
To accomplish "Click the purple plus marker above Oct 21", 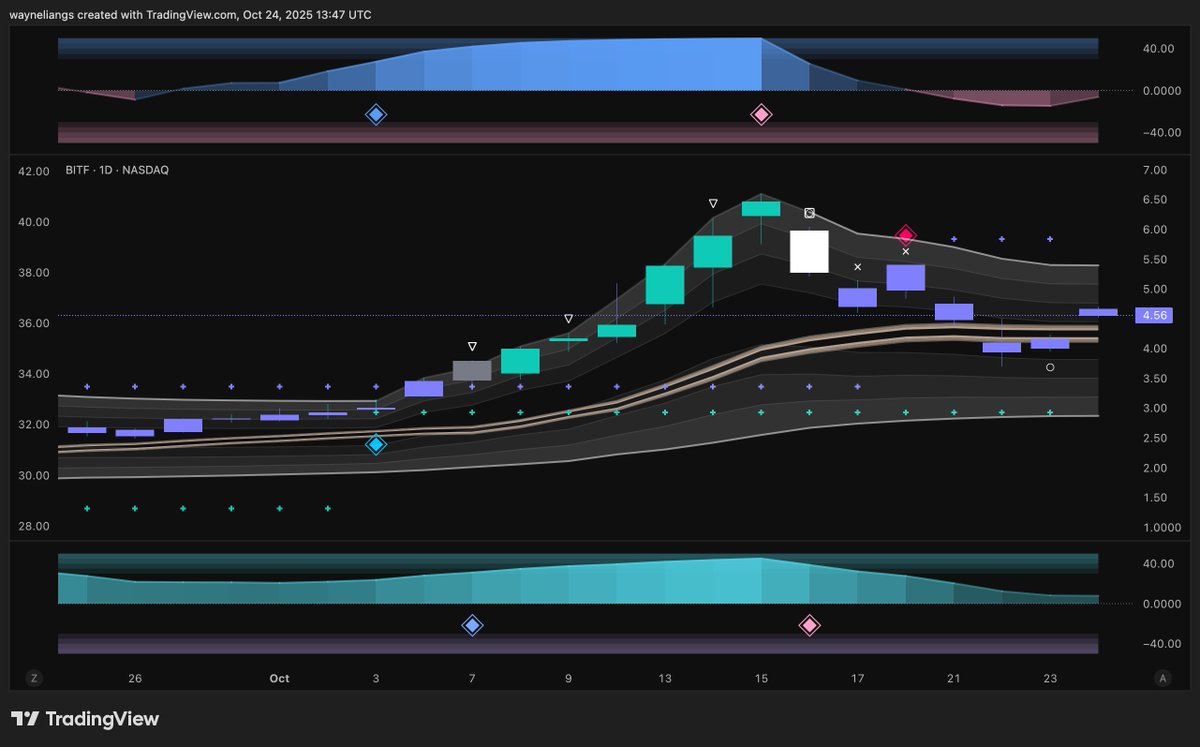I will click(x=954, y=239).
